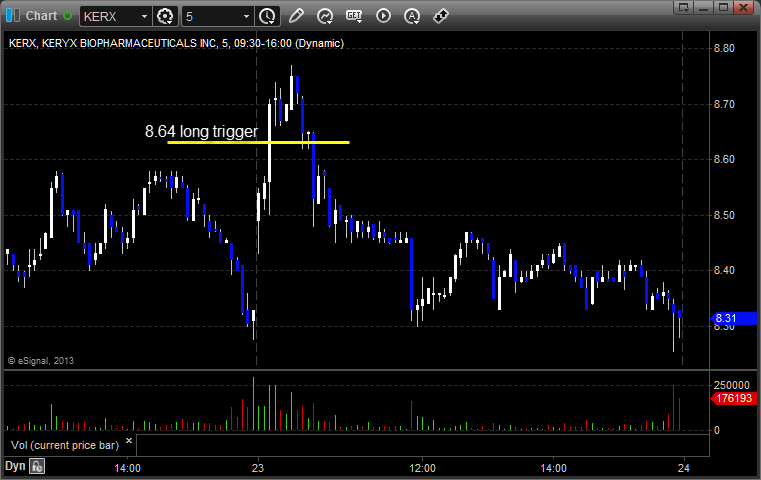Open the window options icon in the title bar
Viewport: 761px width, 480px height.
[x=684, y=7]
